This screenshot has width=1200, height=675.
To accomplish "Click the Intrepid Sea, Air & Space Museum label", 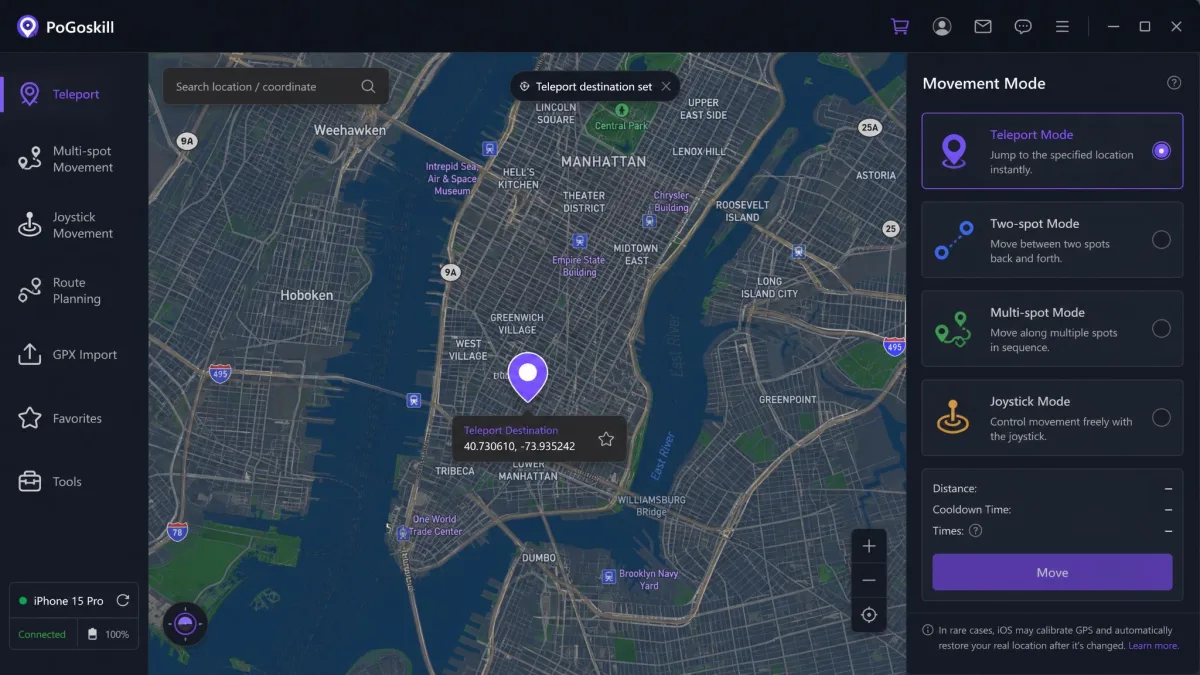I will coord(452,179).
